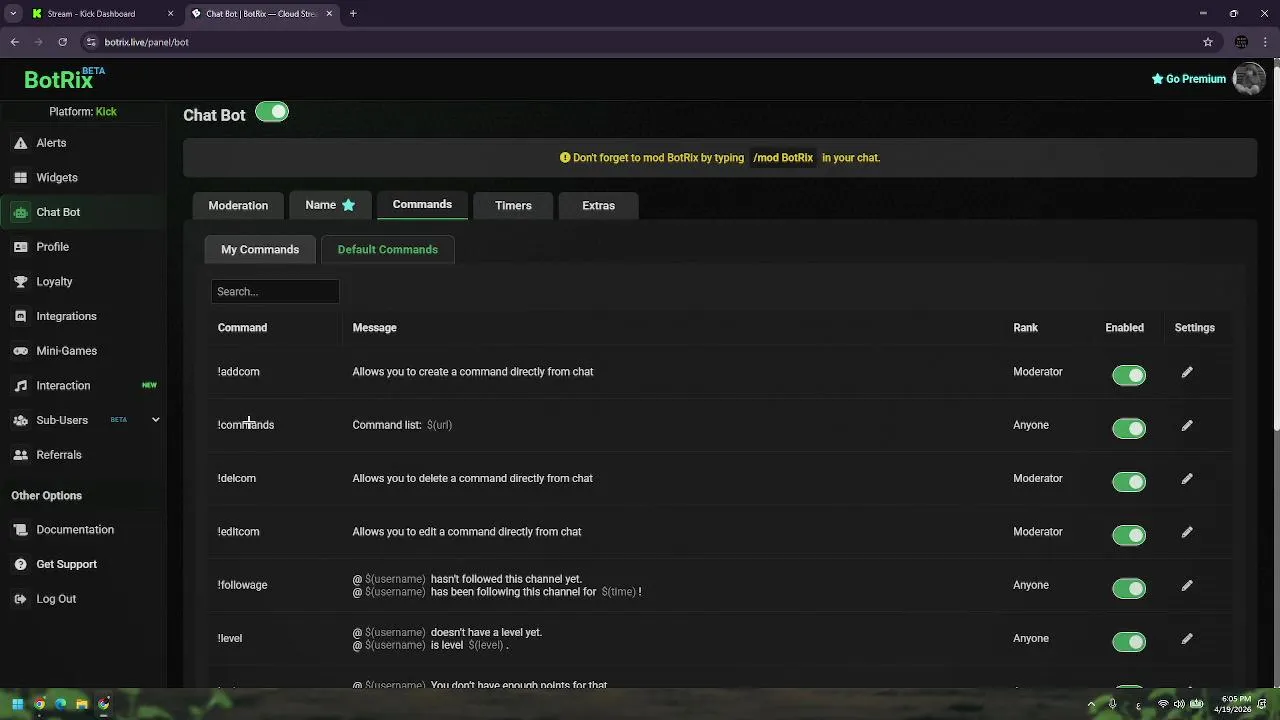Open the Referrals people icon
This screenshot has height=720, width=1280.
(20, 455)
